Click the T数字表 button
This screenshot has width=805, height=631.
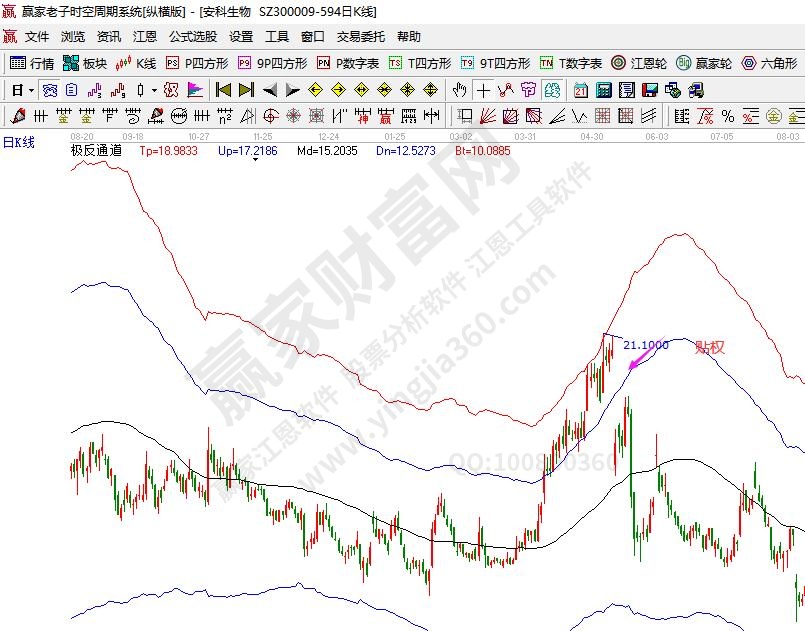click(x=571, y=63)
